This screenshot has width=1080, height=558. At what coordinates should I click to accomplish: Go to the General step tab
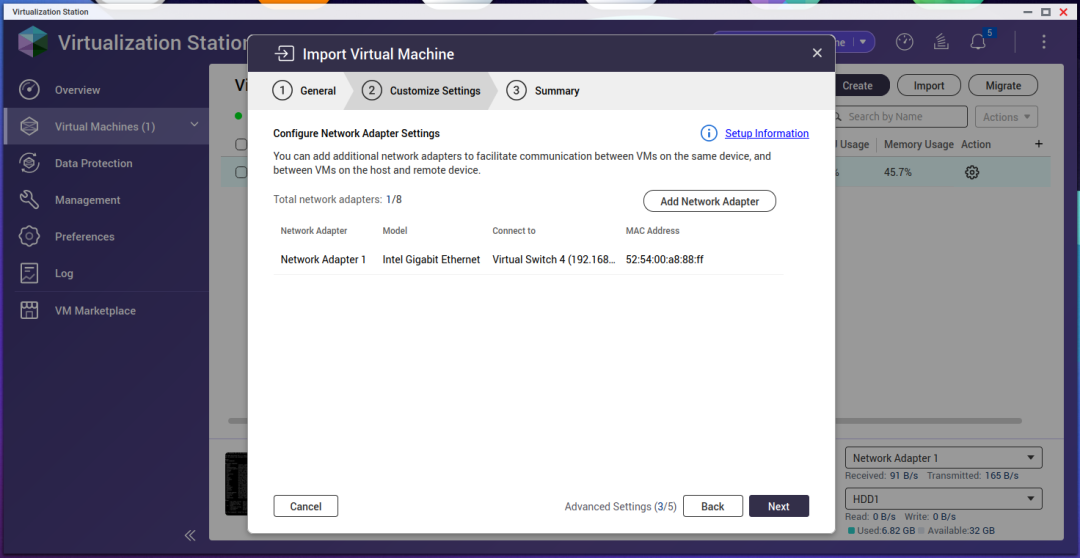coord(304,91)
